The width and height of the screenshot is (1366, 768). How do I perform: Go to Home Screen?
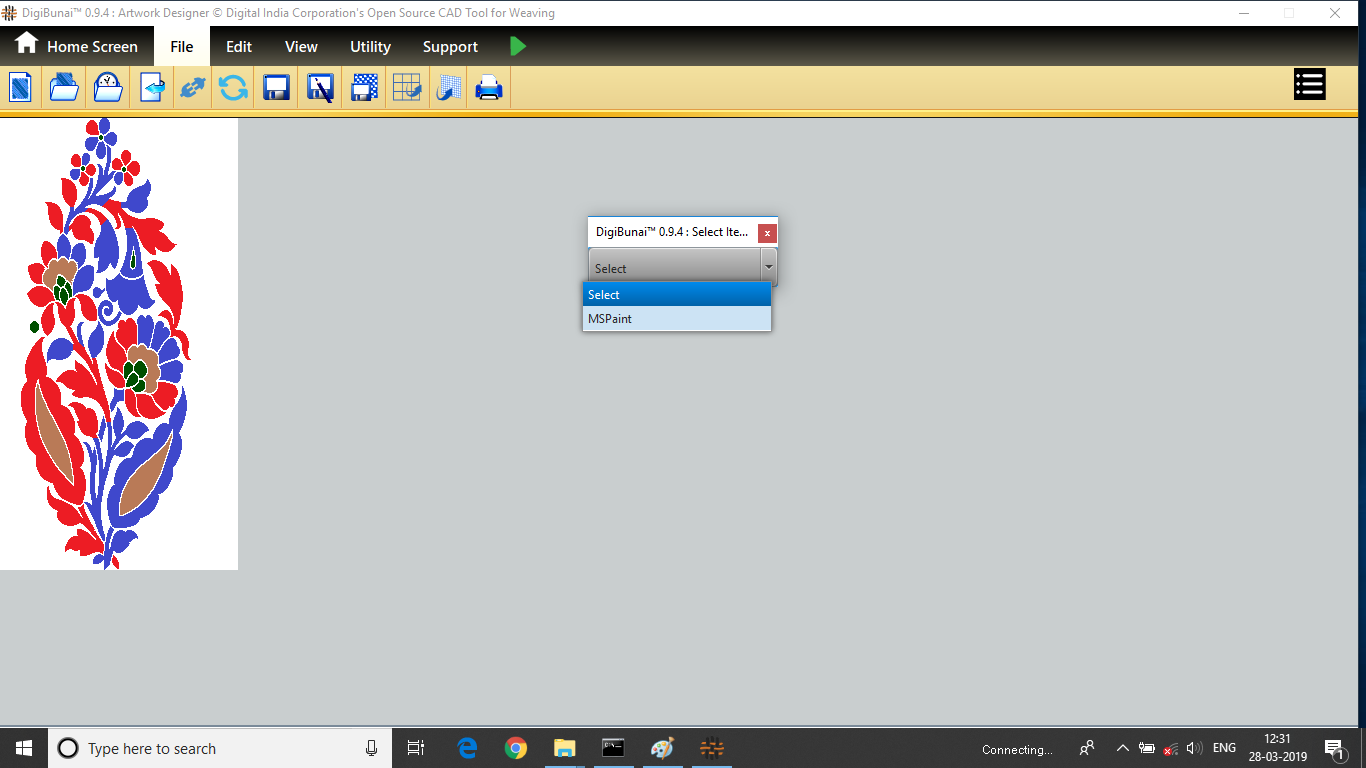pos(76,47)
